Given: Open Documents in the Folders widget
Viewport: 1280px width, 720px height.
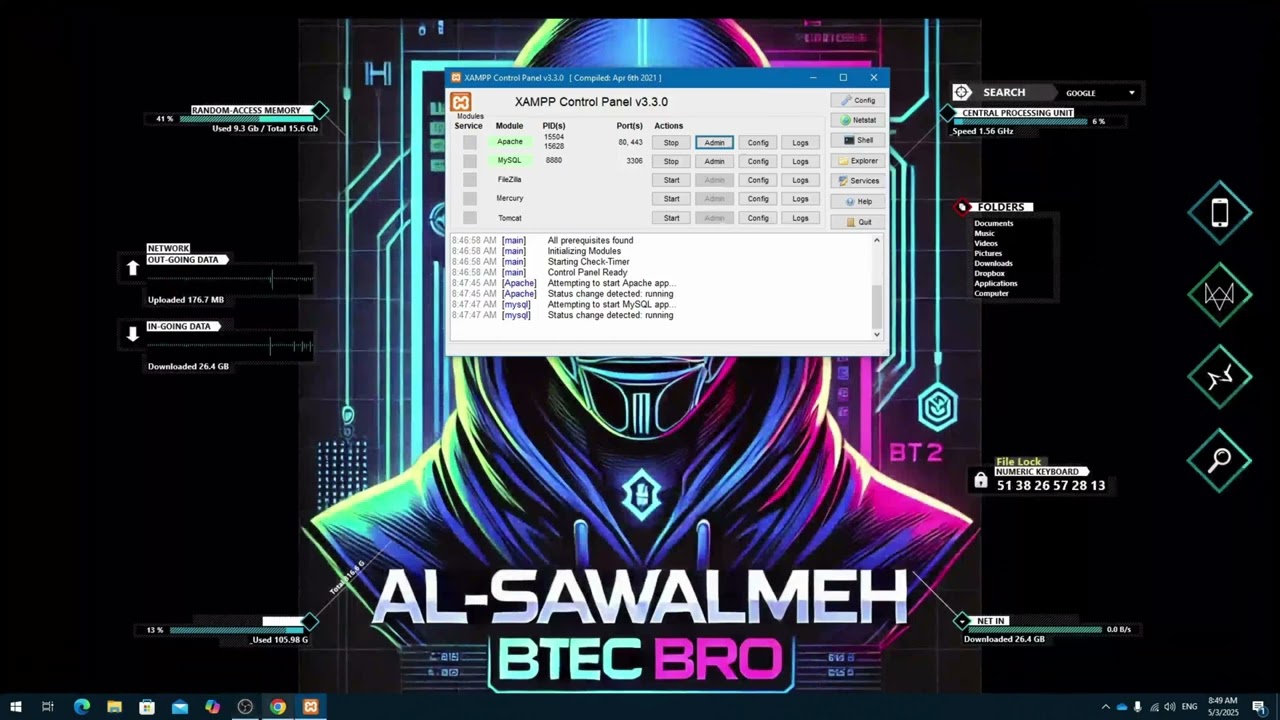Looking at the screenshot, I should coord(994,223).
